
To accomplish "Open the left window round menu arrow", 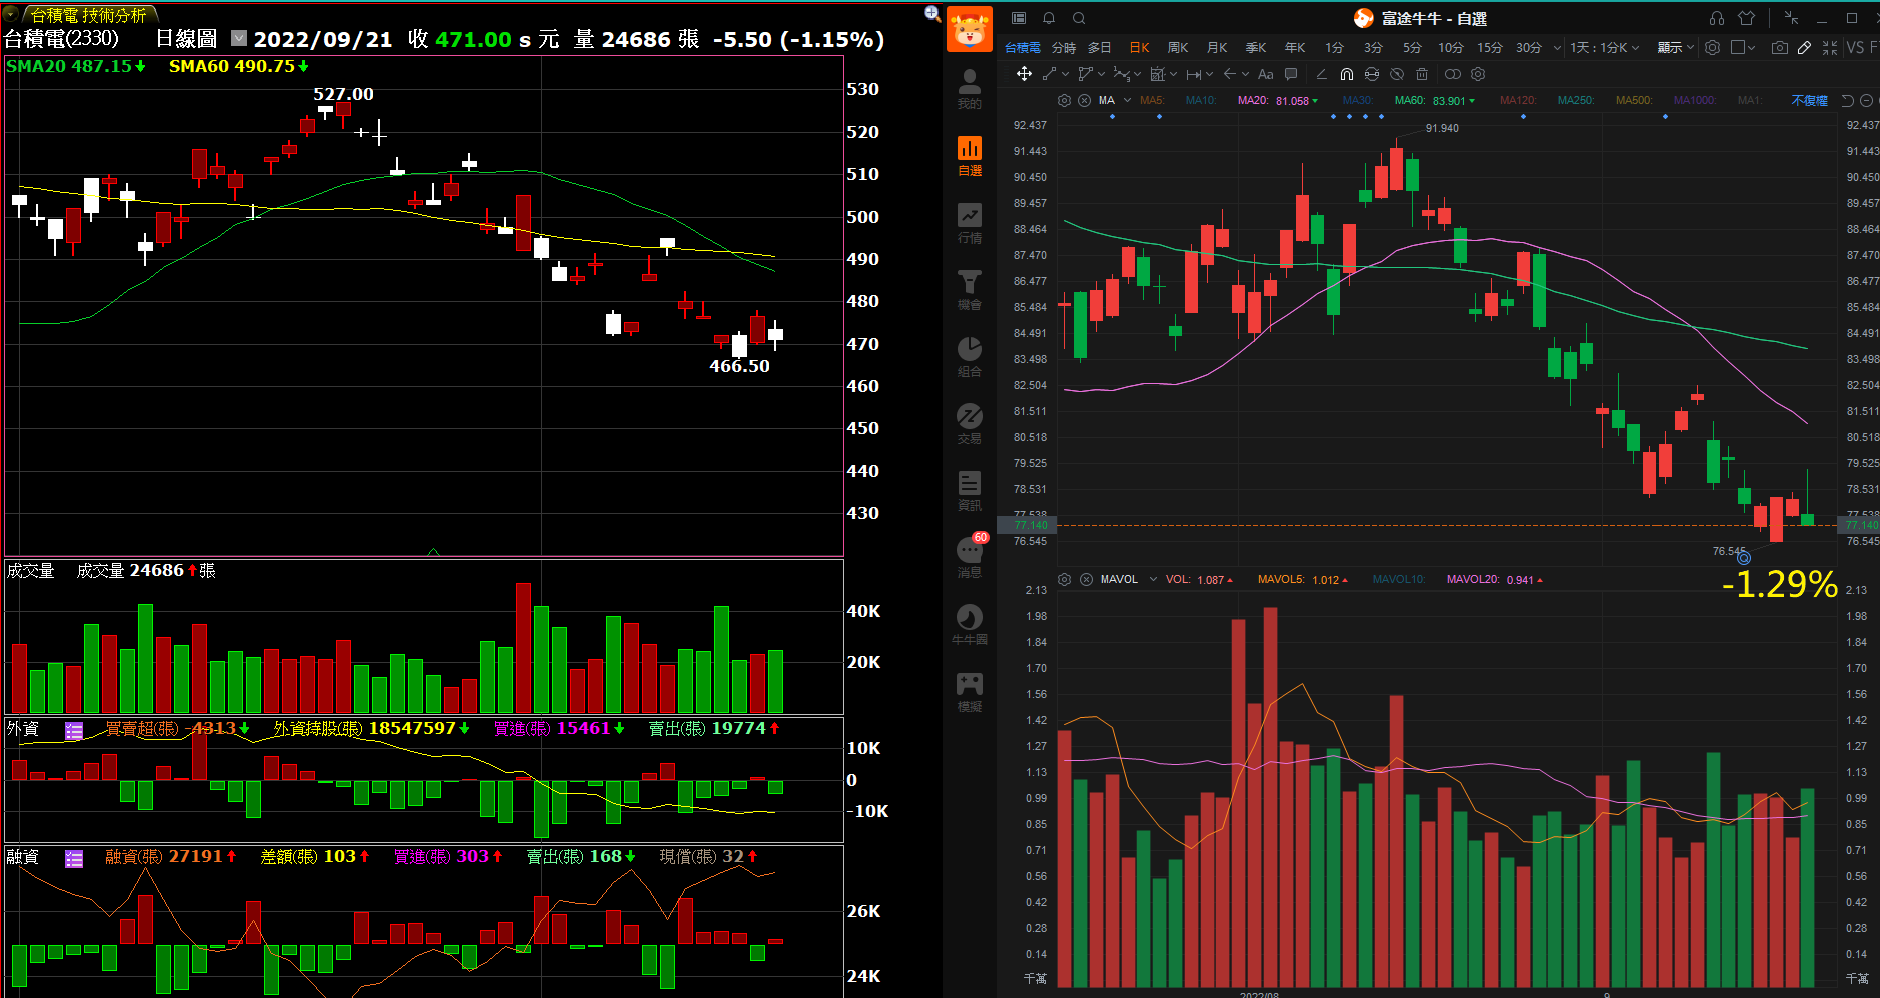I will [x=11, y=14].
